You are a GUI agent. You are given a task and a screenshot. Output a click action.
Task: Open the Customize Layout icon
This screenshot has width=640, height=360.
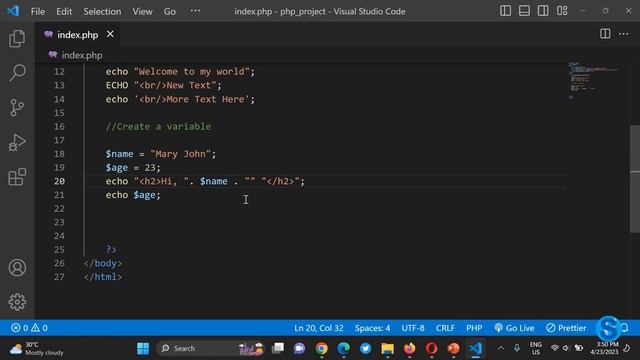click(562, 11)
